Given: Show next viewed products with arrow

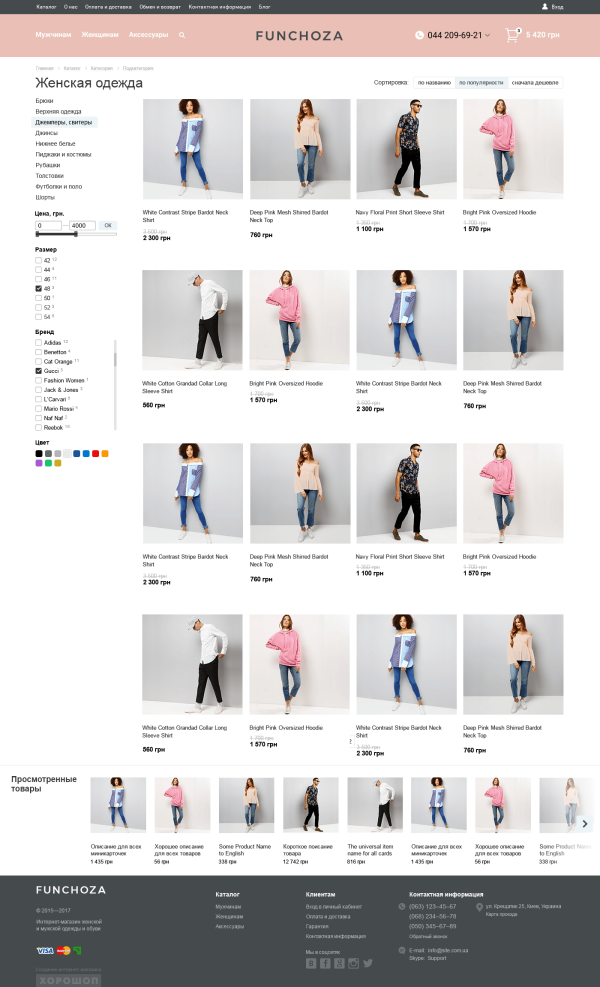Looking at the screenshot, I should (585, 823).
